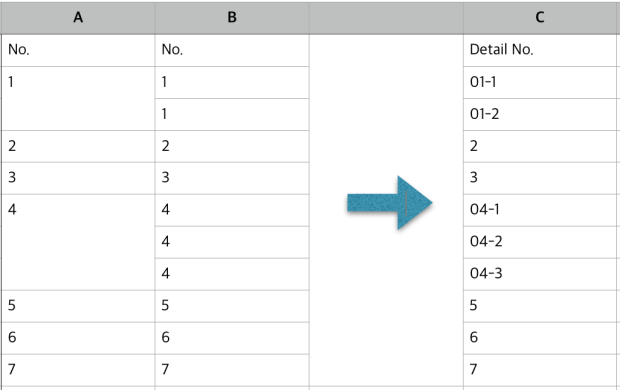Click the 'Detail No.' header cell
The height and width of the screenshot is (390, 620).
(x=540, y=50)
